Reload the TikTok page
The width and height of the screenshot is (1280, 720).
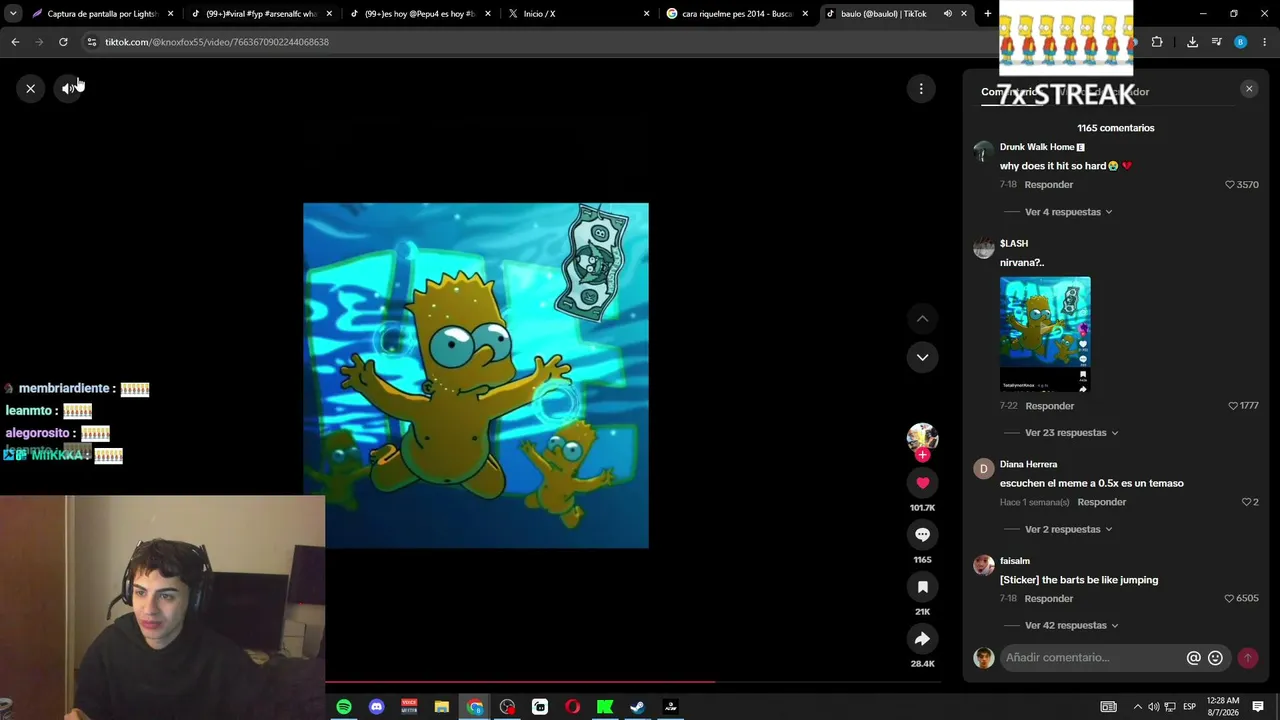click(63, 42)
